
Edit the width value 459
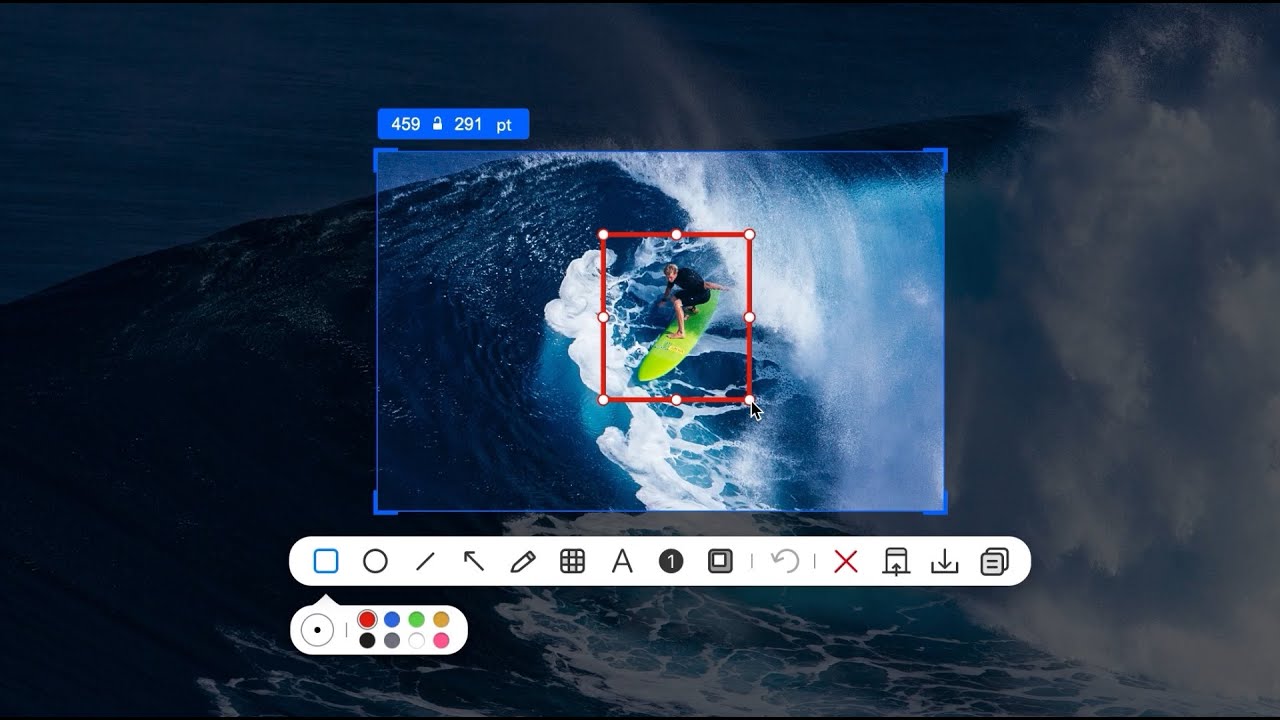[406, 124]
